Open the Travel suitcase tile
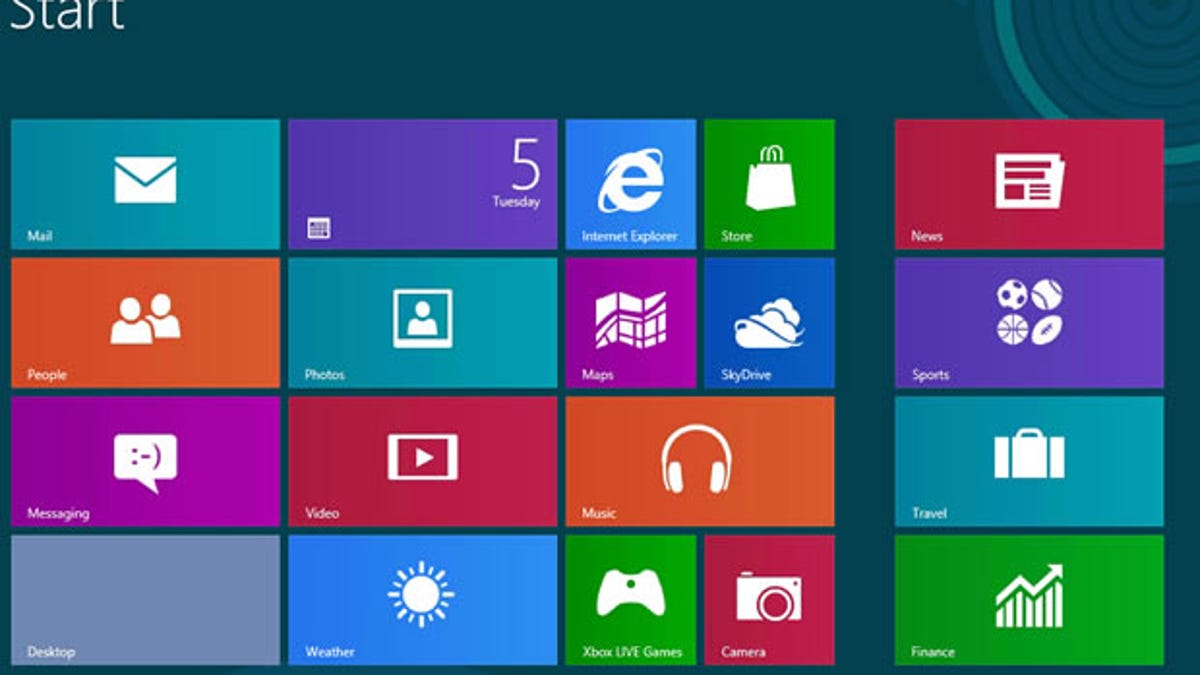Image resolution: width=1200 pixels, height=675 pixels. click(x=1029, y=461)
